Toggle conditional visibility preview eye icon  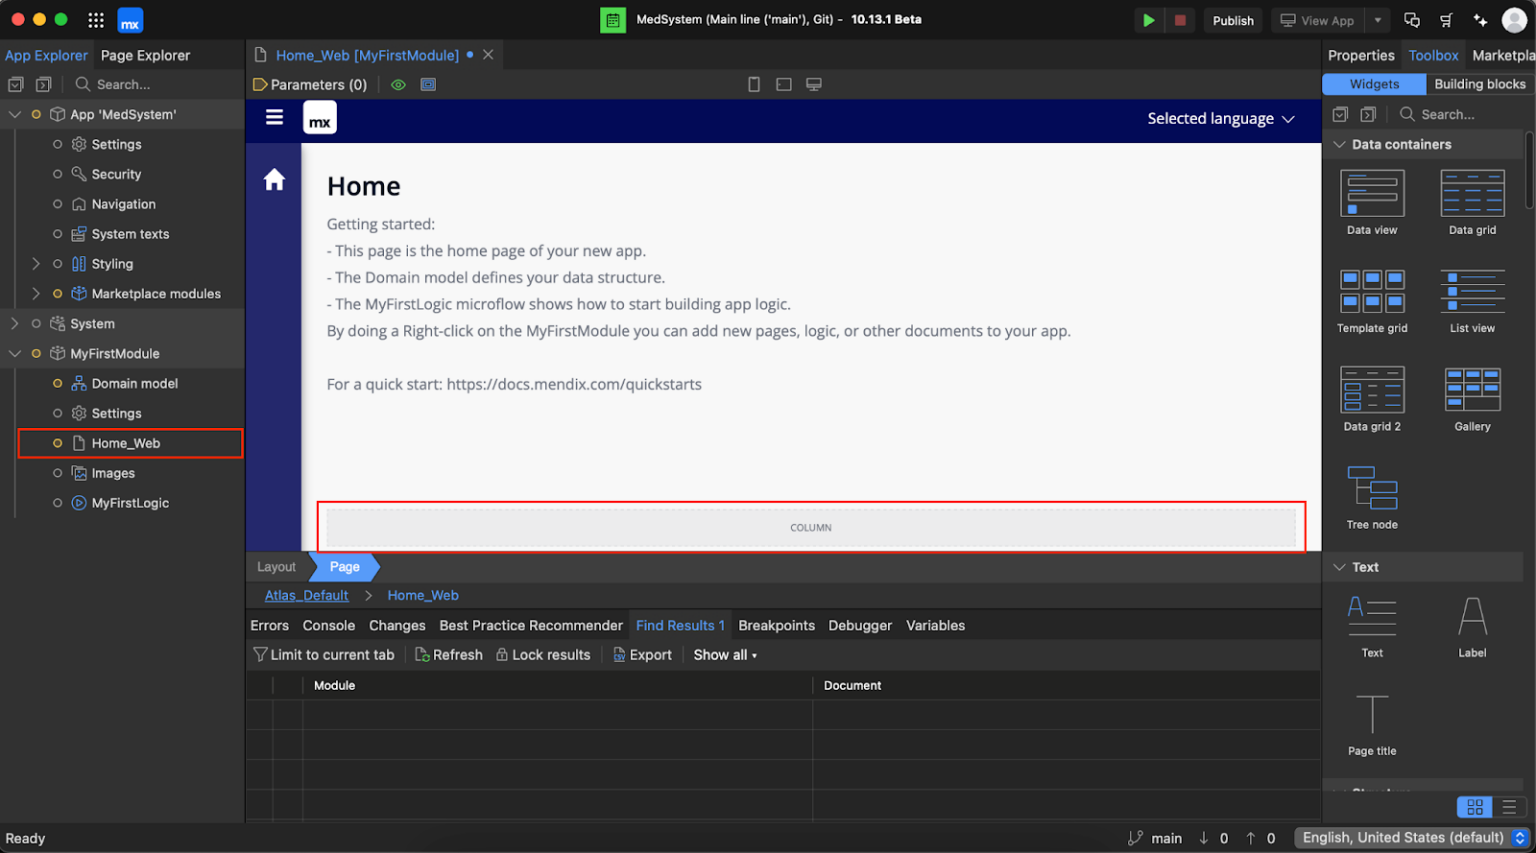(398, 84)
